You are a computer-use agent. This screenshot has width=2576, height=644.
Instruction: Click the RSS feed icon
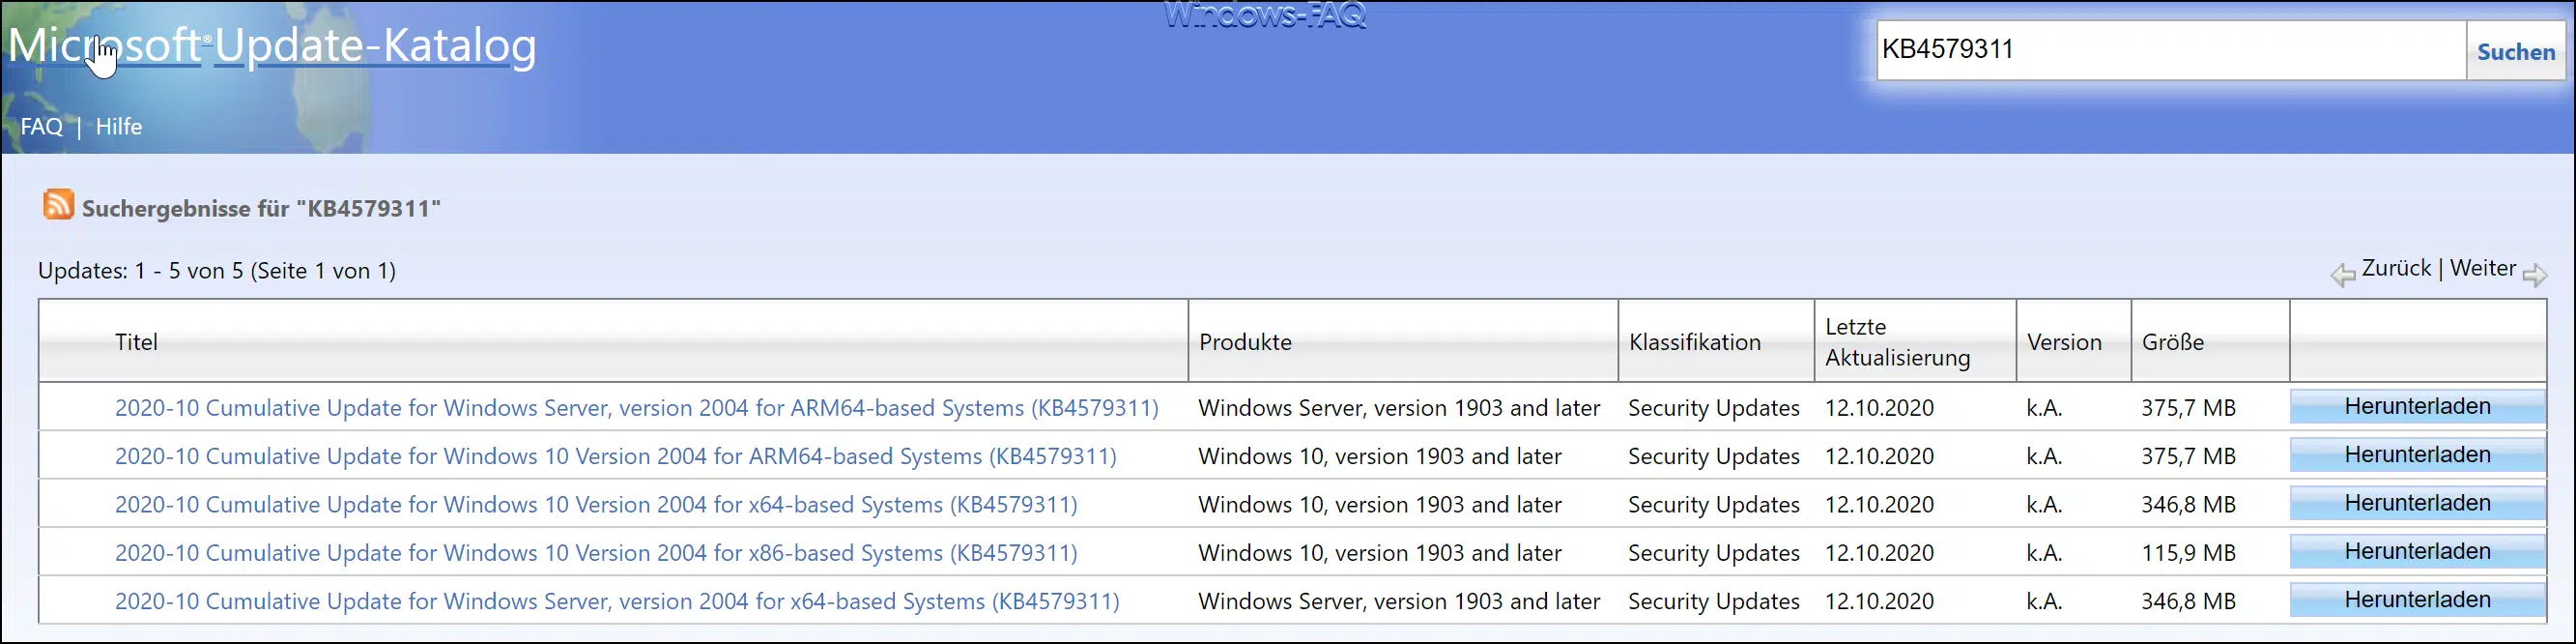point(58,205)
